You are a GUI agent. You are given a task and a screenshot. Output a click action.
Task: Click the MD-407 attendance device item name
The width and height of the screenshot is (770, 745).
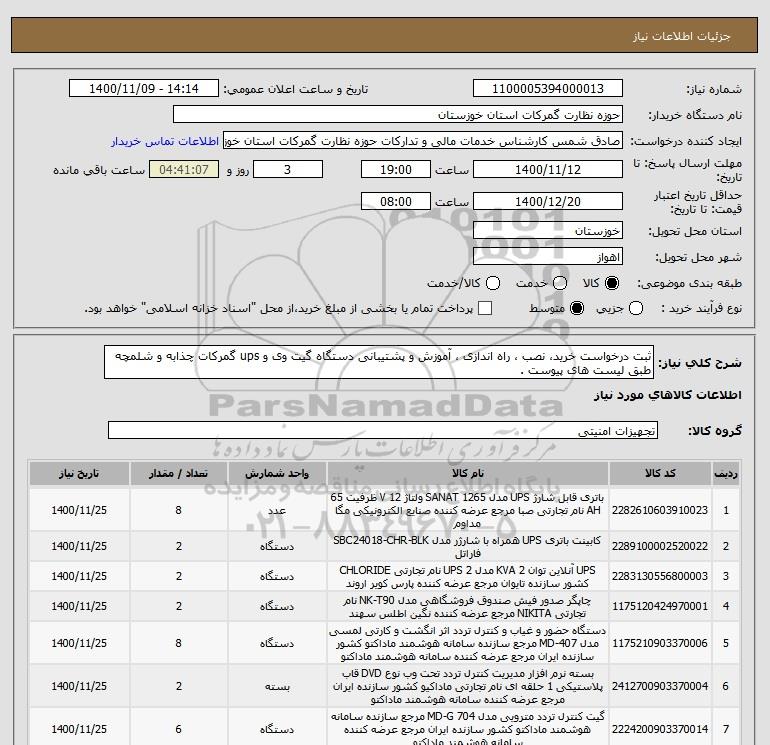[x=468, y=643]
